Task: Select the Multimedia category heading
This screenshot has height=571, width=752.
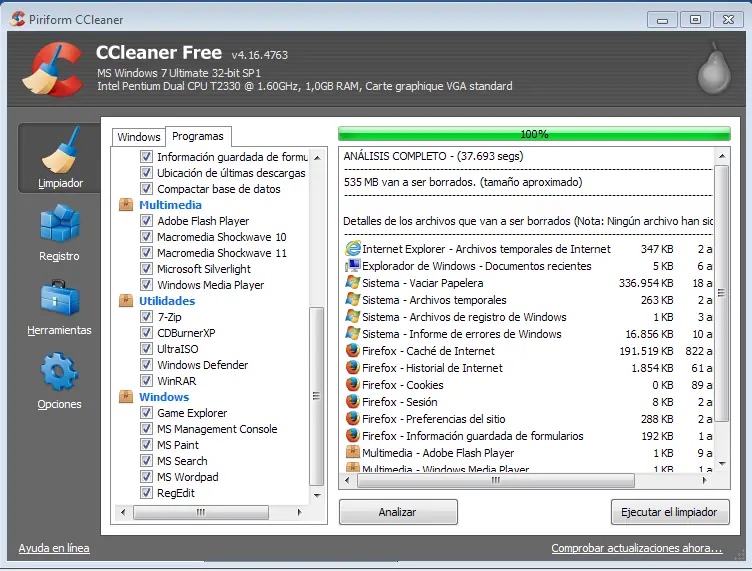Action: click(x=170, y=205)
